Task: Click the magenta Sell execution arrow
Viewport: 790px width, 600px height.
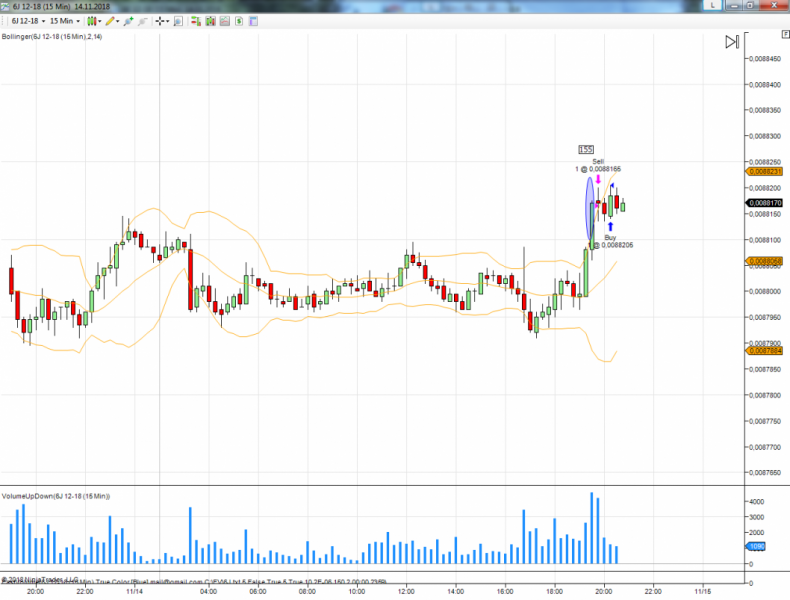Action: coord(598,179)
